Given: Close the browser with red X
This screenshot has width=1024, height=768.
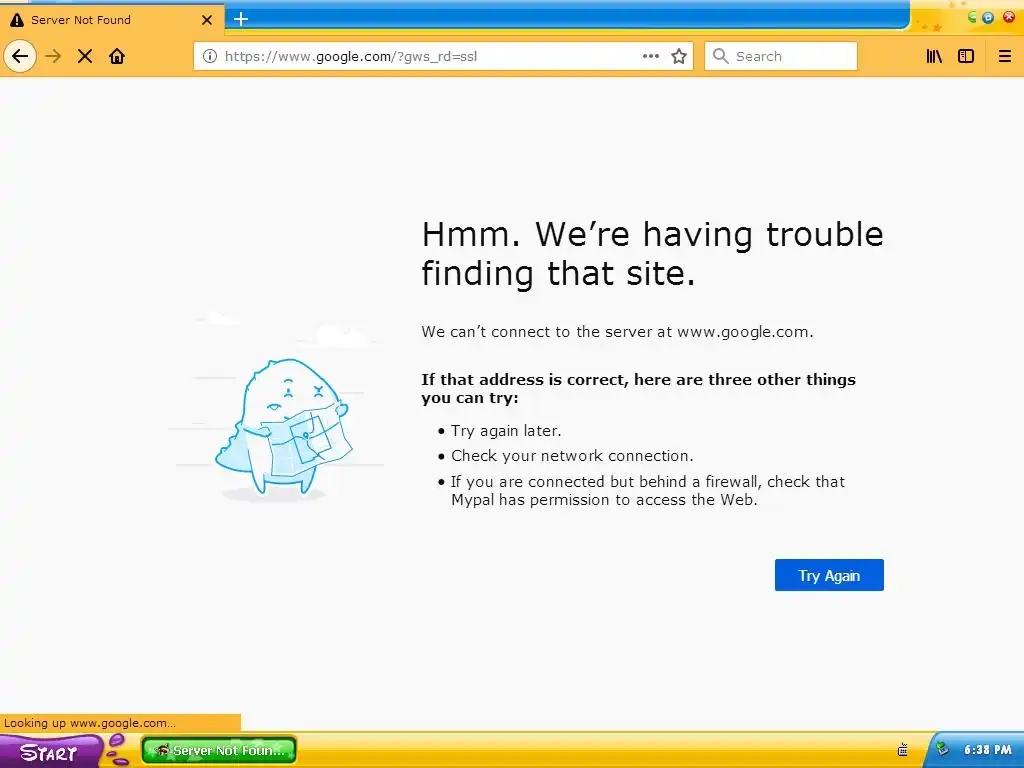Looking at the screenshot, I should point(1008,18).
